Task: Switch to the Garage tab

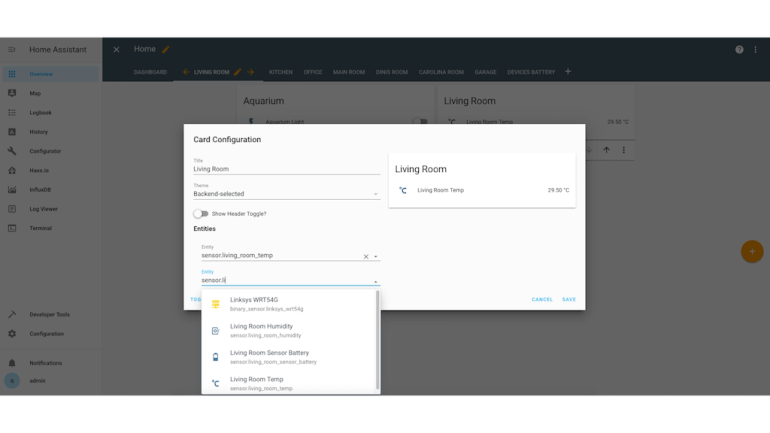Action: 486,72
